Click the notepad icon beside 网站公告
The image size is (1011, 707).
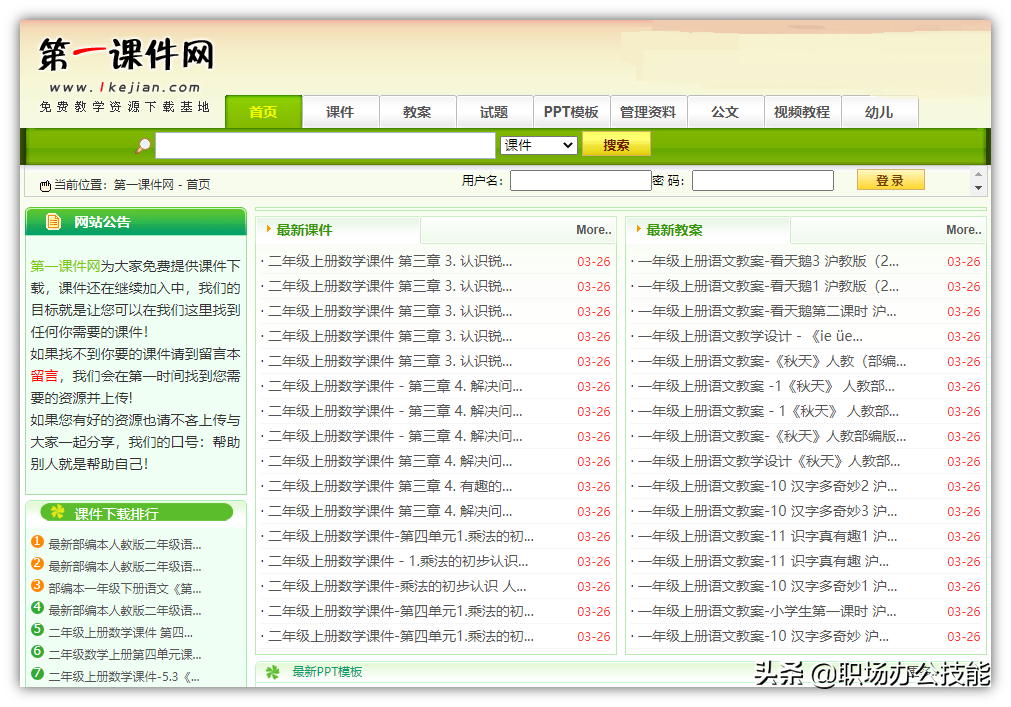click(x=51, y=221)
